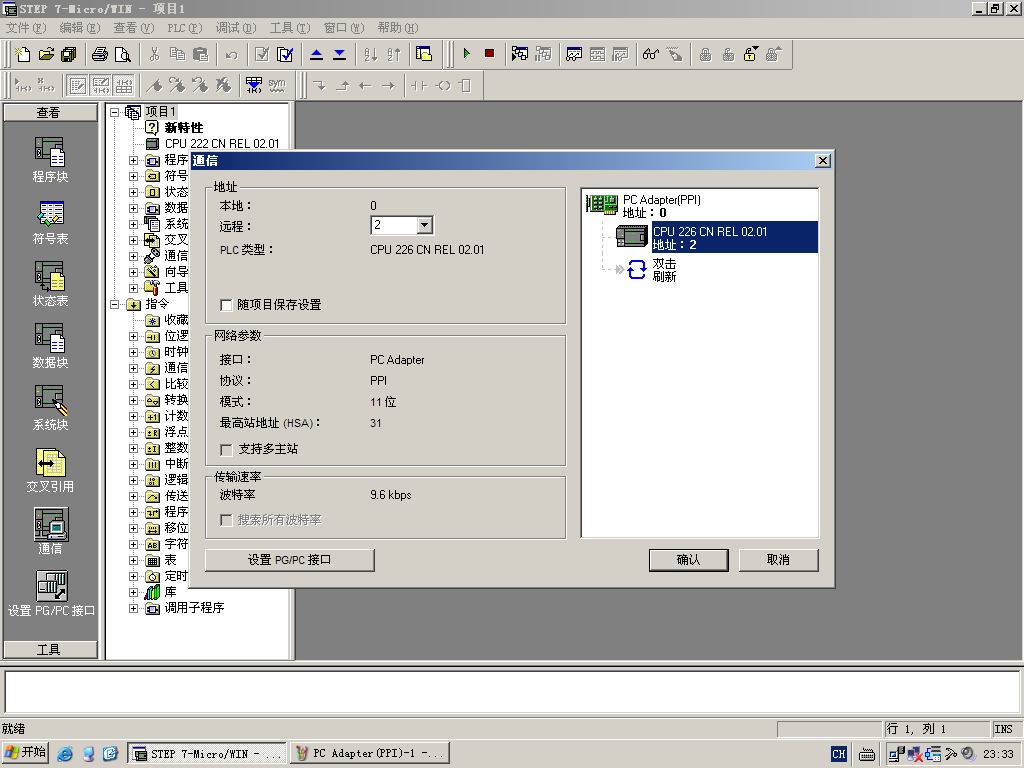This screenshot has width=1024, height=768.
Task: Open the PLC(P) menu
Action: (x=185, y=27)
